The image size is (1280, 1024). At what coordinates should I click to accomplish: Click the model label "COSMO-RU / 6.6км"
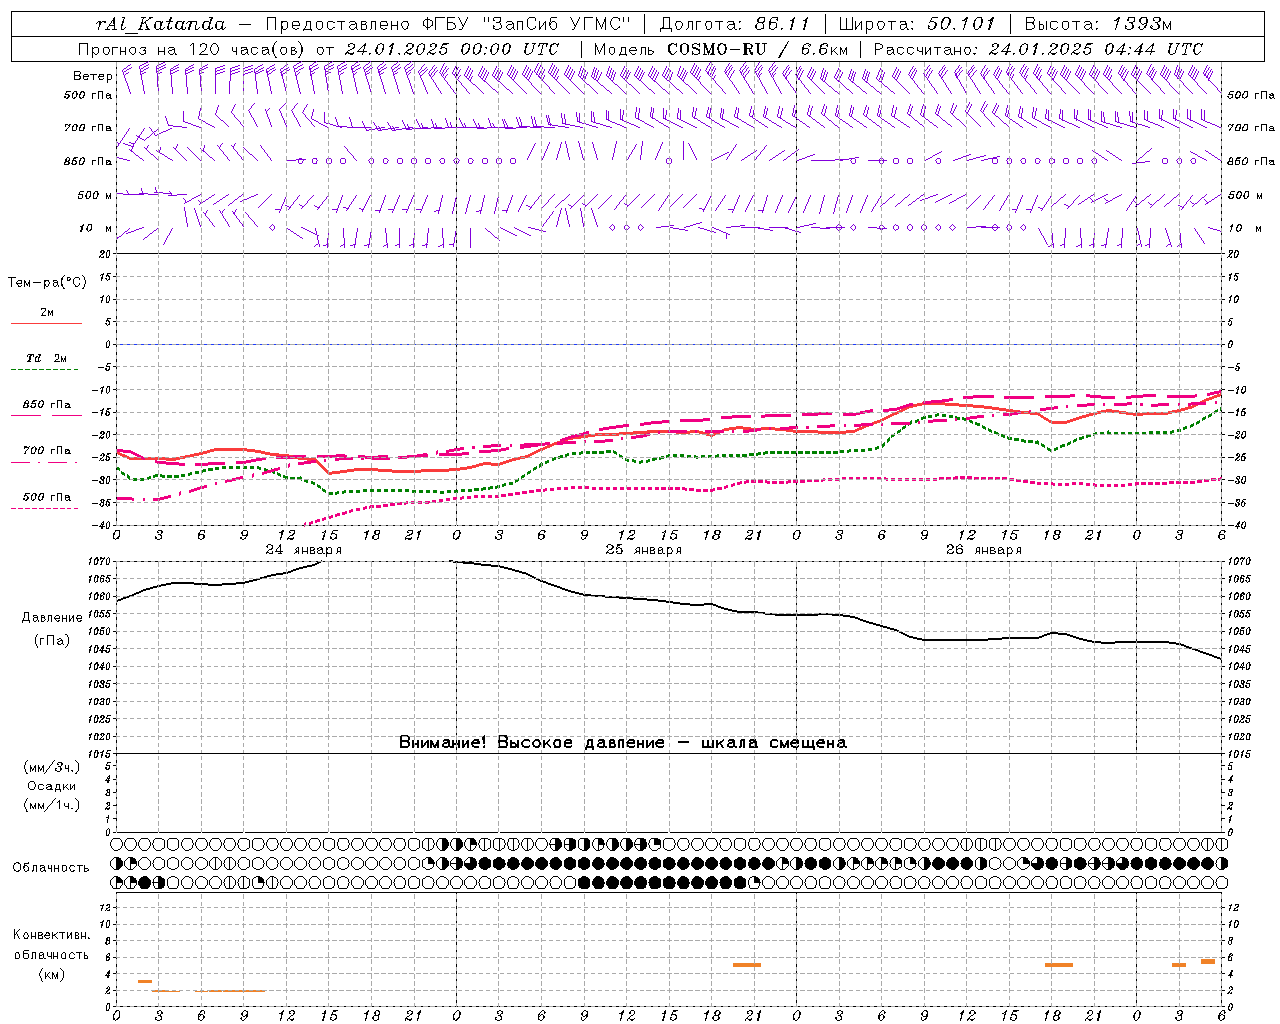click(x=757, y=49)
